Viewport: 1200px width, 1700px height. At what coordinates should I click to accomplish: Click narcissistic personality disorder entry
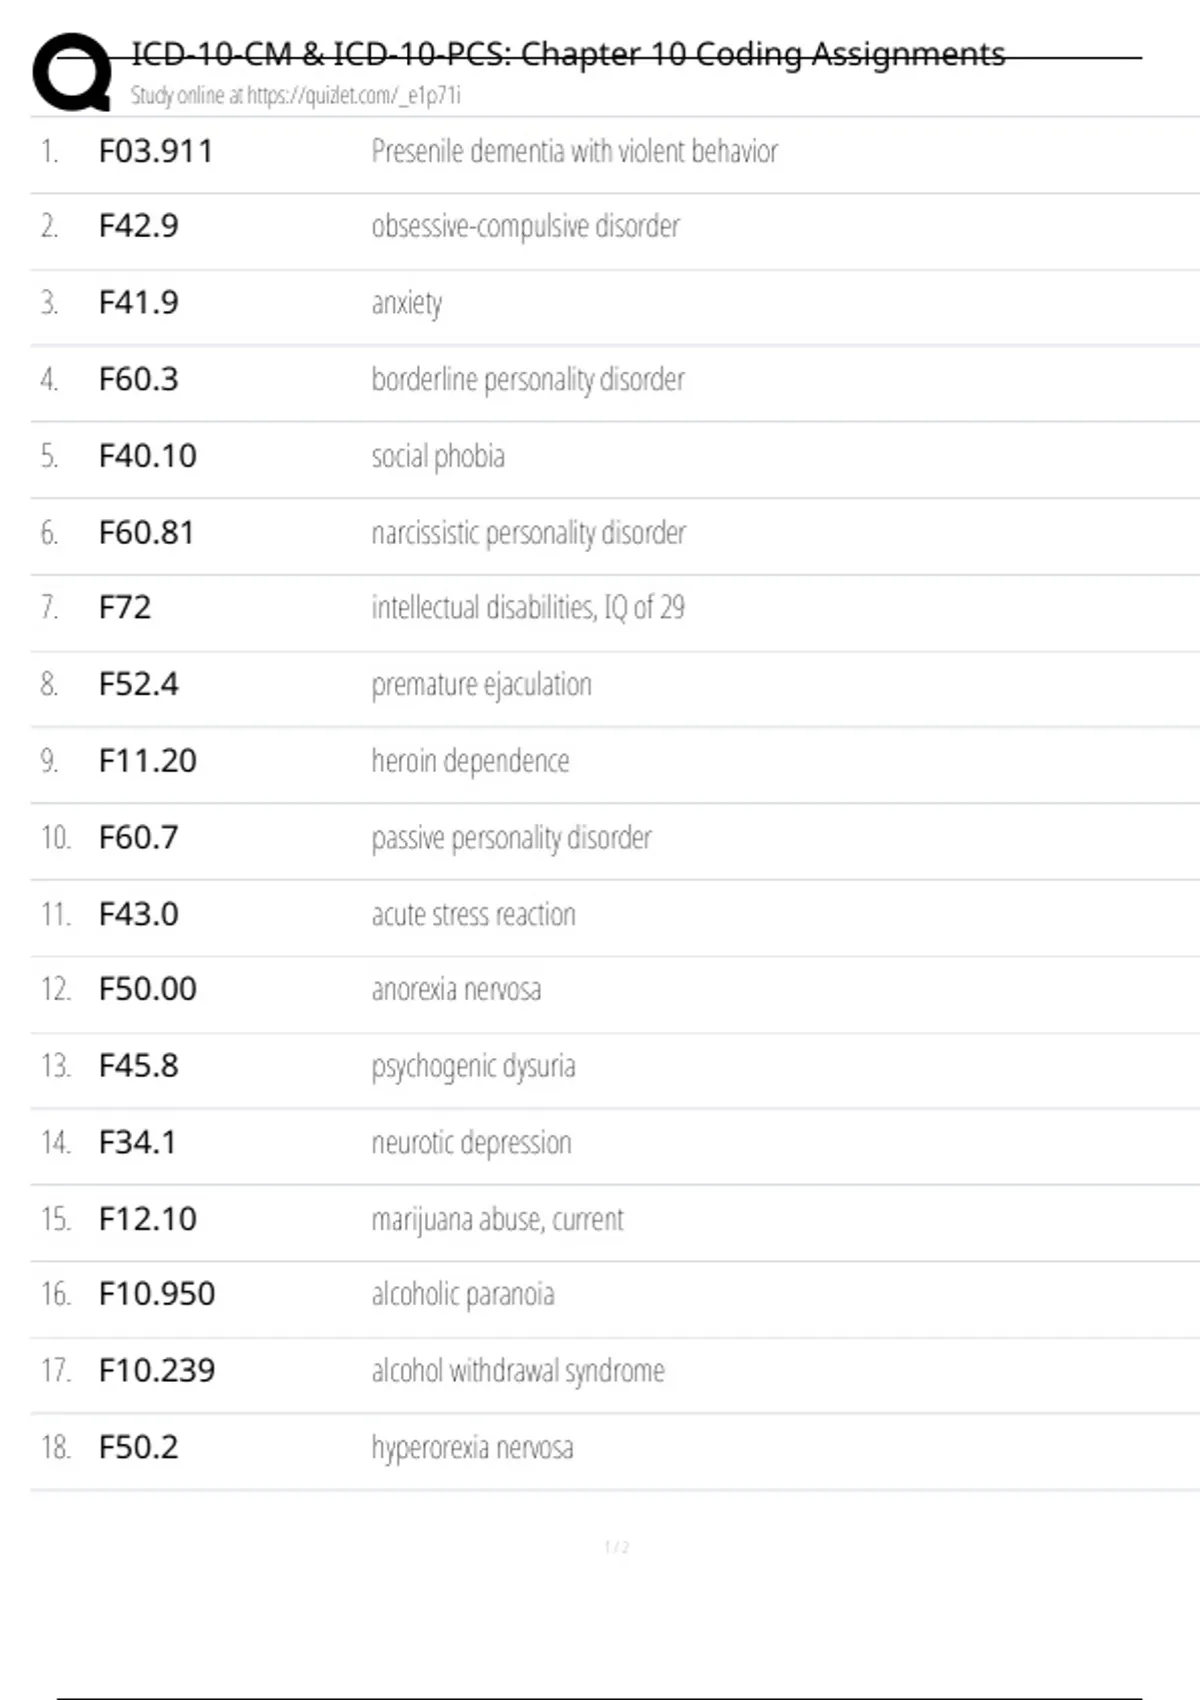pos(528,533)
